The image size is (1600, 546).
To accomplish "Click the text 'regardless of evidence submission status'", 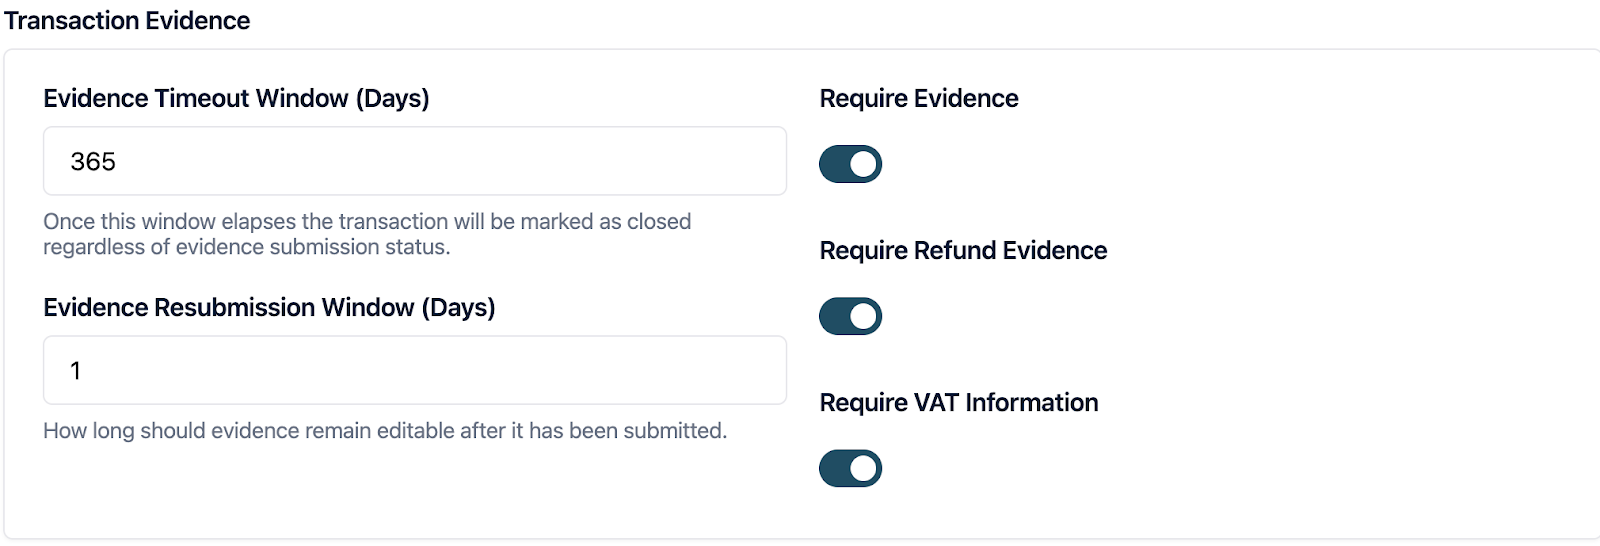I will coord(246,247).
